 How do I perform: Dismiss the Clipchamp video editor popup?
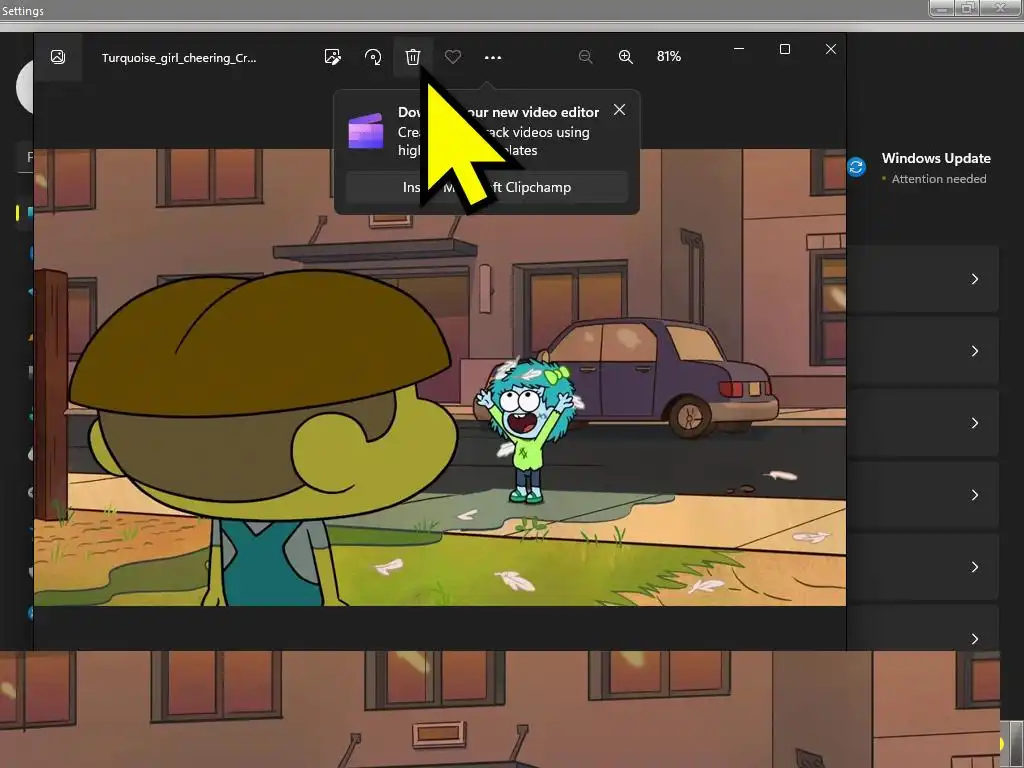click(619, 110)
